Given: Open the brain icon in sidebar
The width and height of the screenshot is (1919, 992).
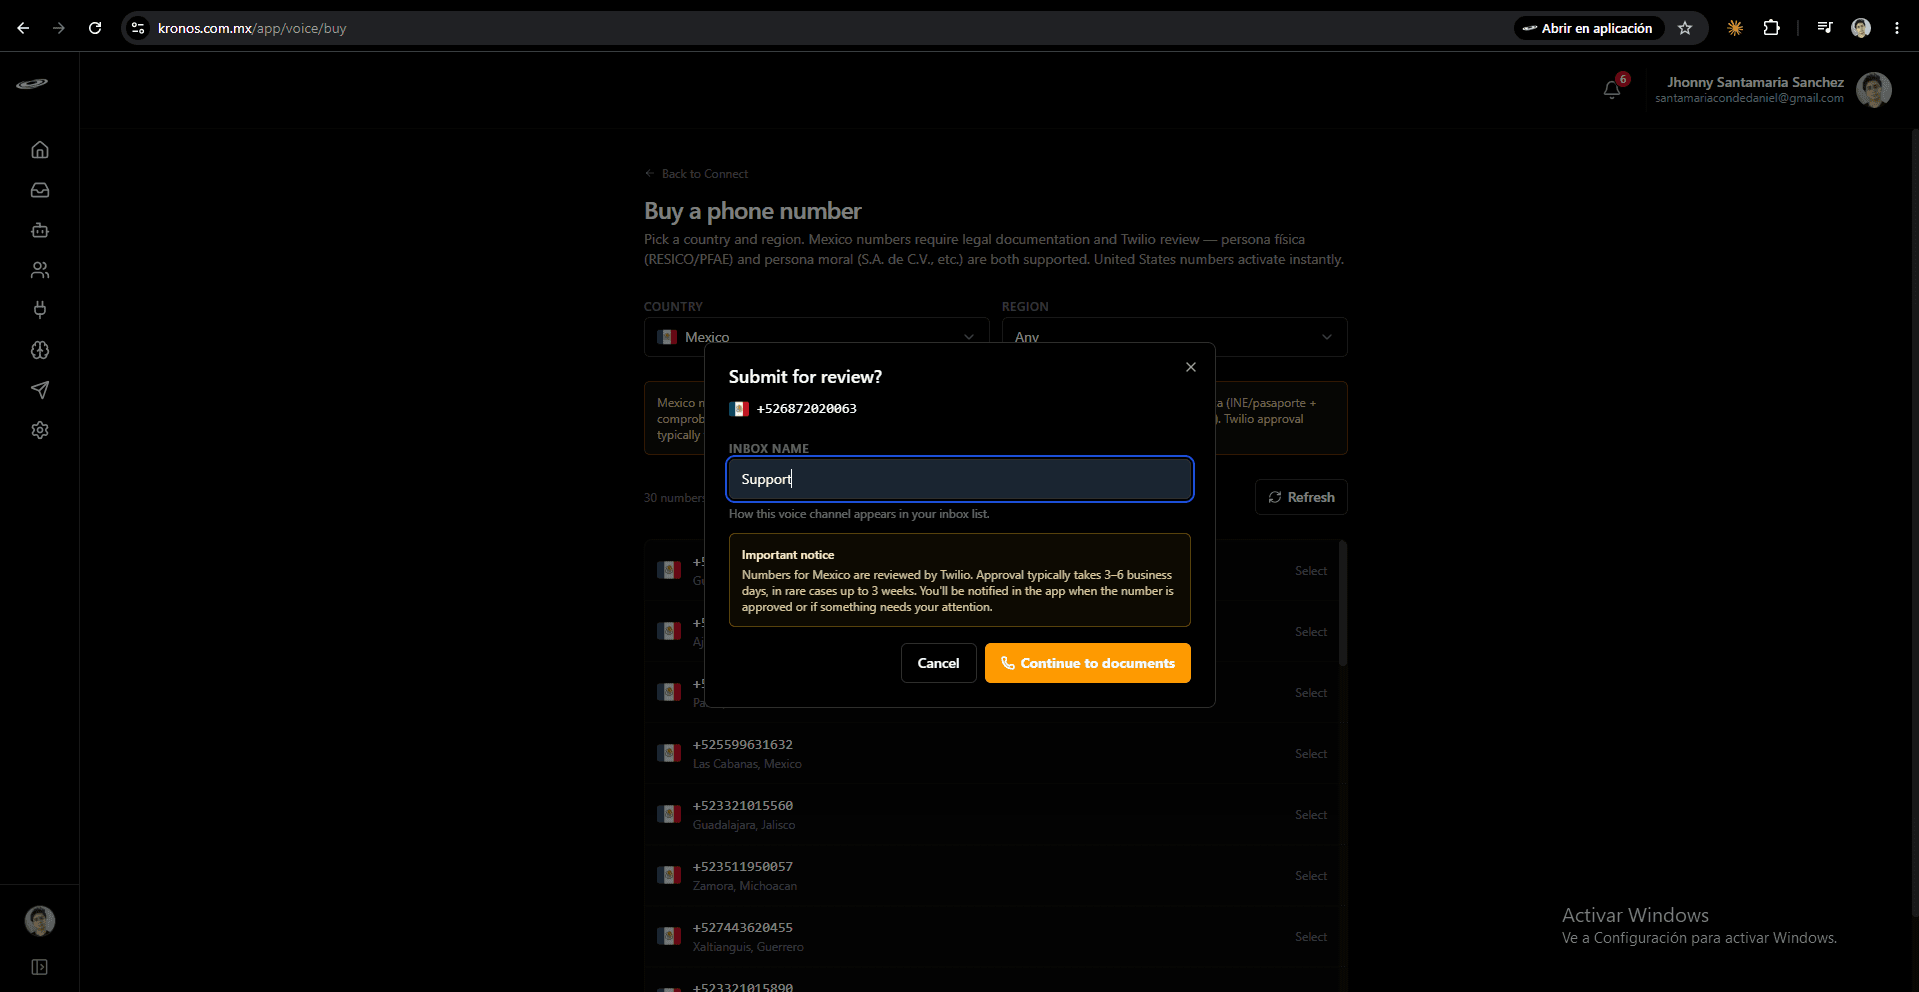Looking at the screenshot, I should point(40,350).
